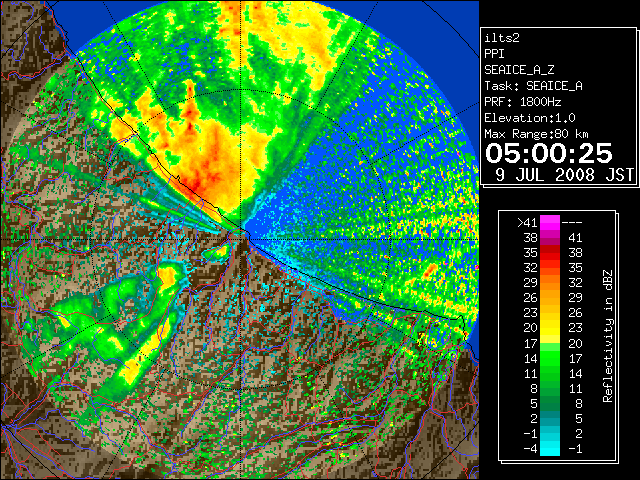Pick the orange 29 to 32 color band
Viewport: 640px width, 480px height.
tap(550, 283)
